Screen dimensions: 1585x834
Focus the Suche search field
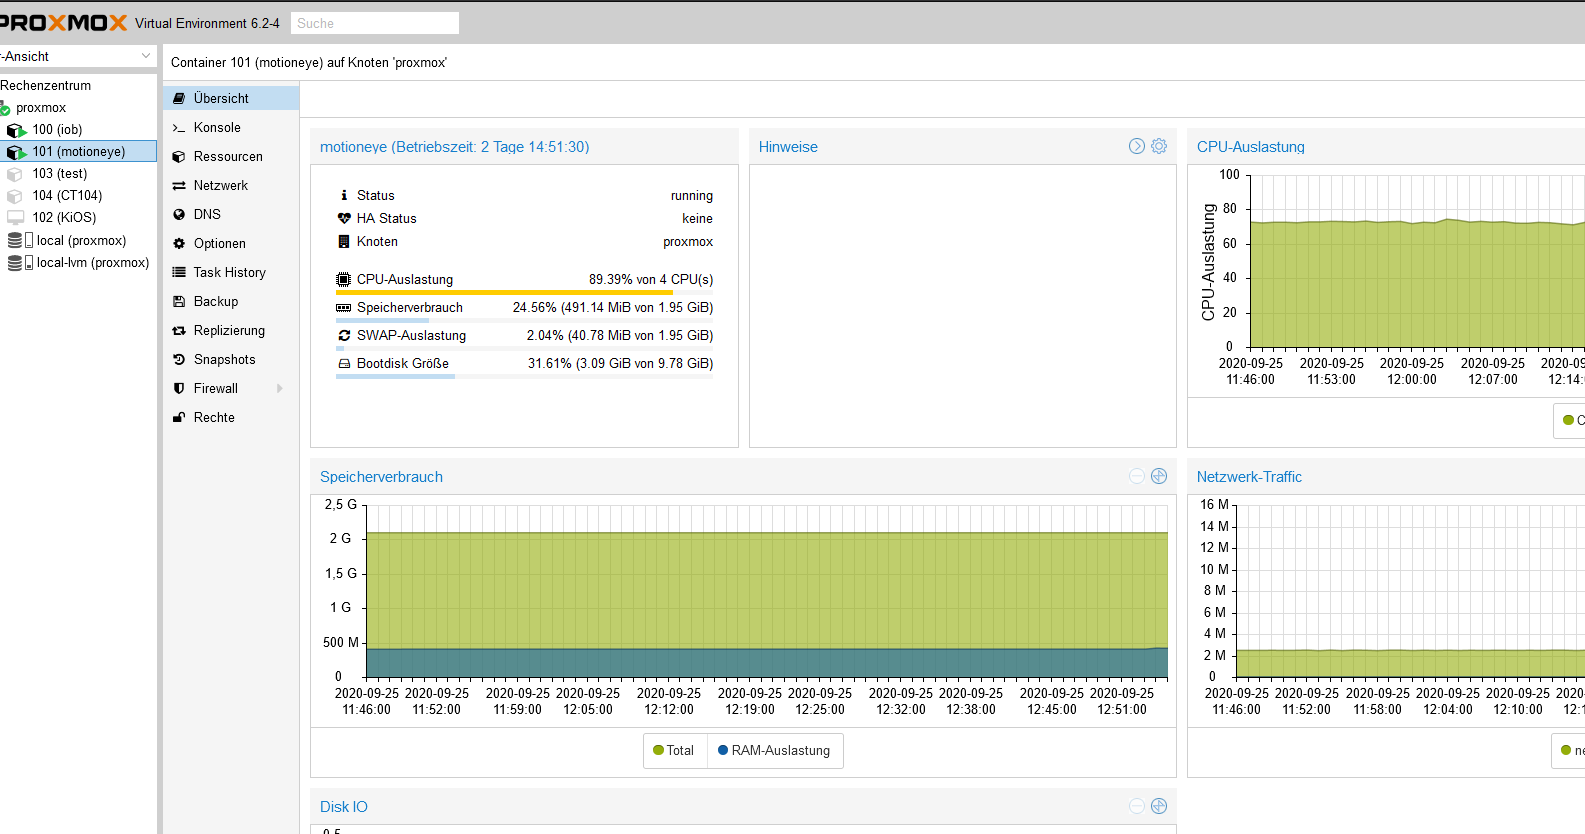tap(375, 23)
